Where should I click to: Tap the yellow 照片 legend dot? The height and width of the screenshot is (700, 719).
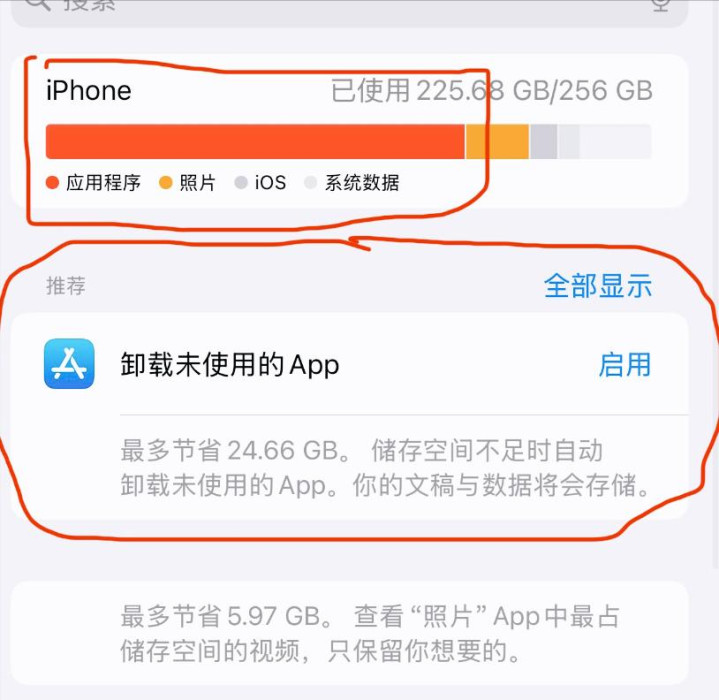pyautogui.click(x=166, y=182)
